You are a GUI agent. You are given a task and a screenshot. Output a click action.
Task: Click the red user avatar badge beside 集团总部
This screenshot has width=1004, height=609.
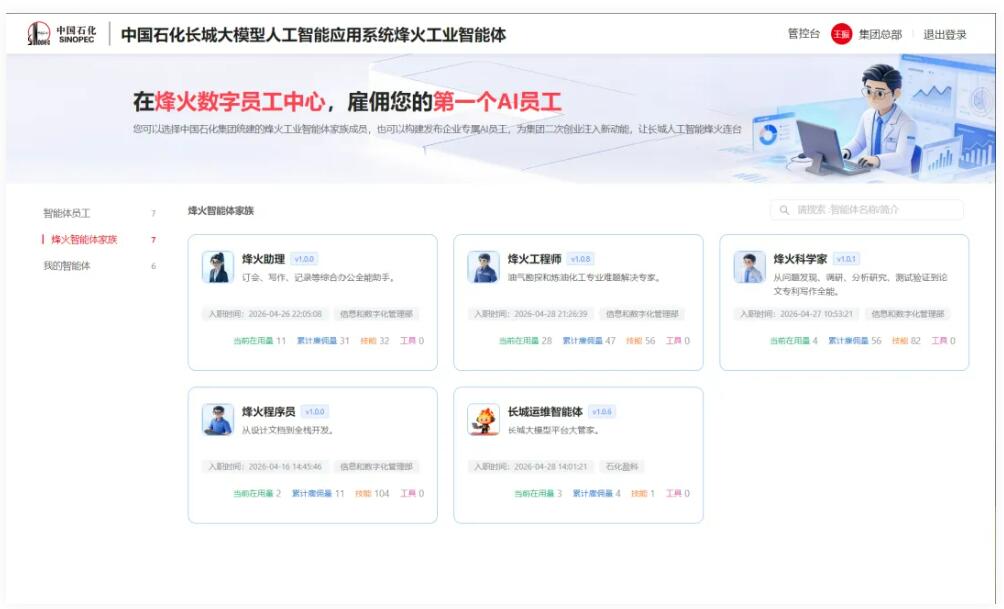click(841, 34)
